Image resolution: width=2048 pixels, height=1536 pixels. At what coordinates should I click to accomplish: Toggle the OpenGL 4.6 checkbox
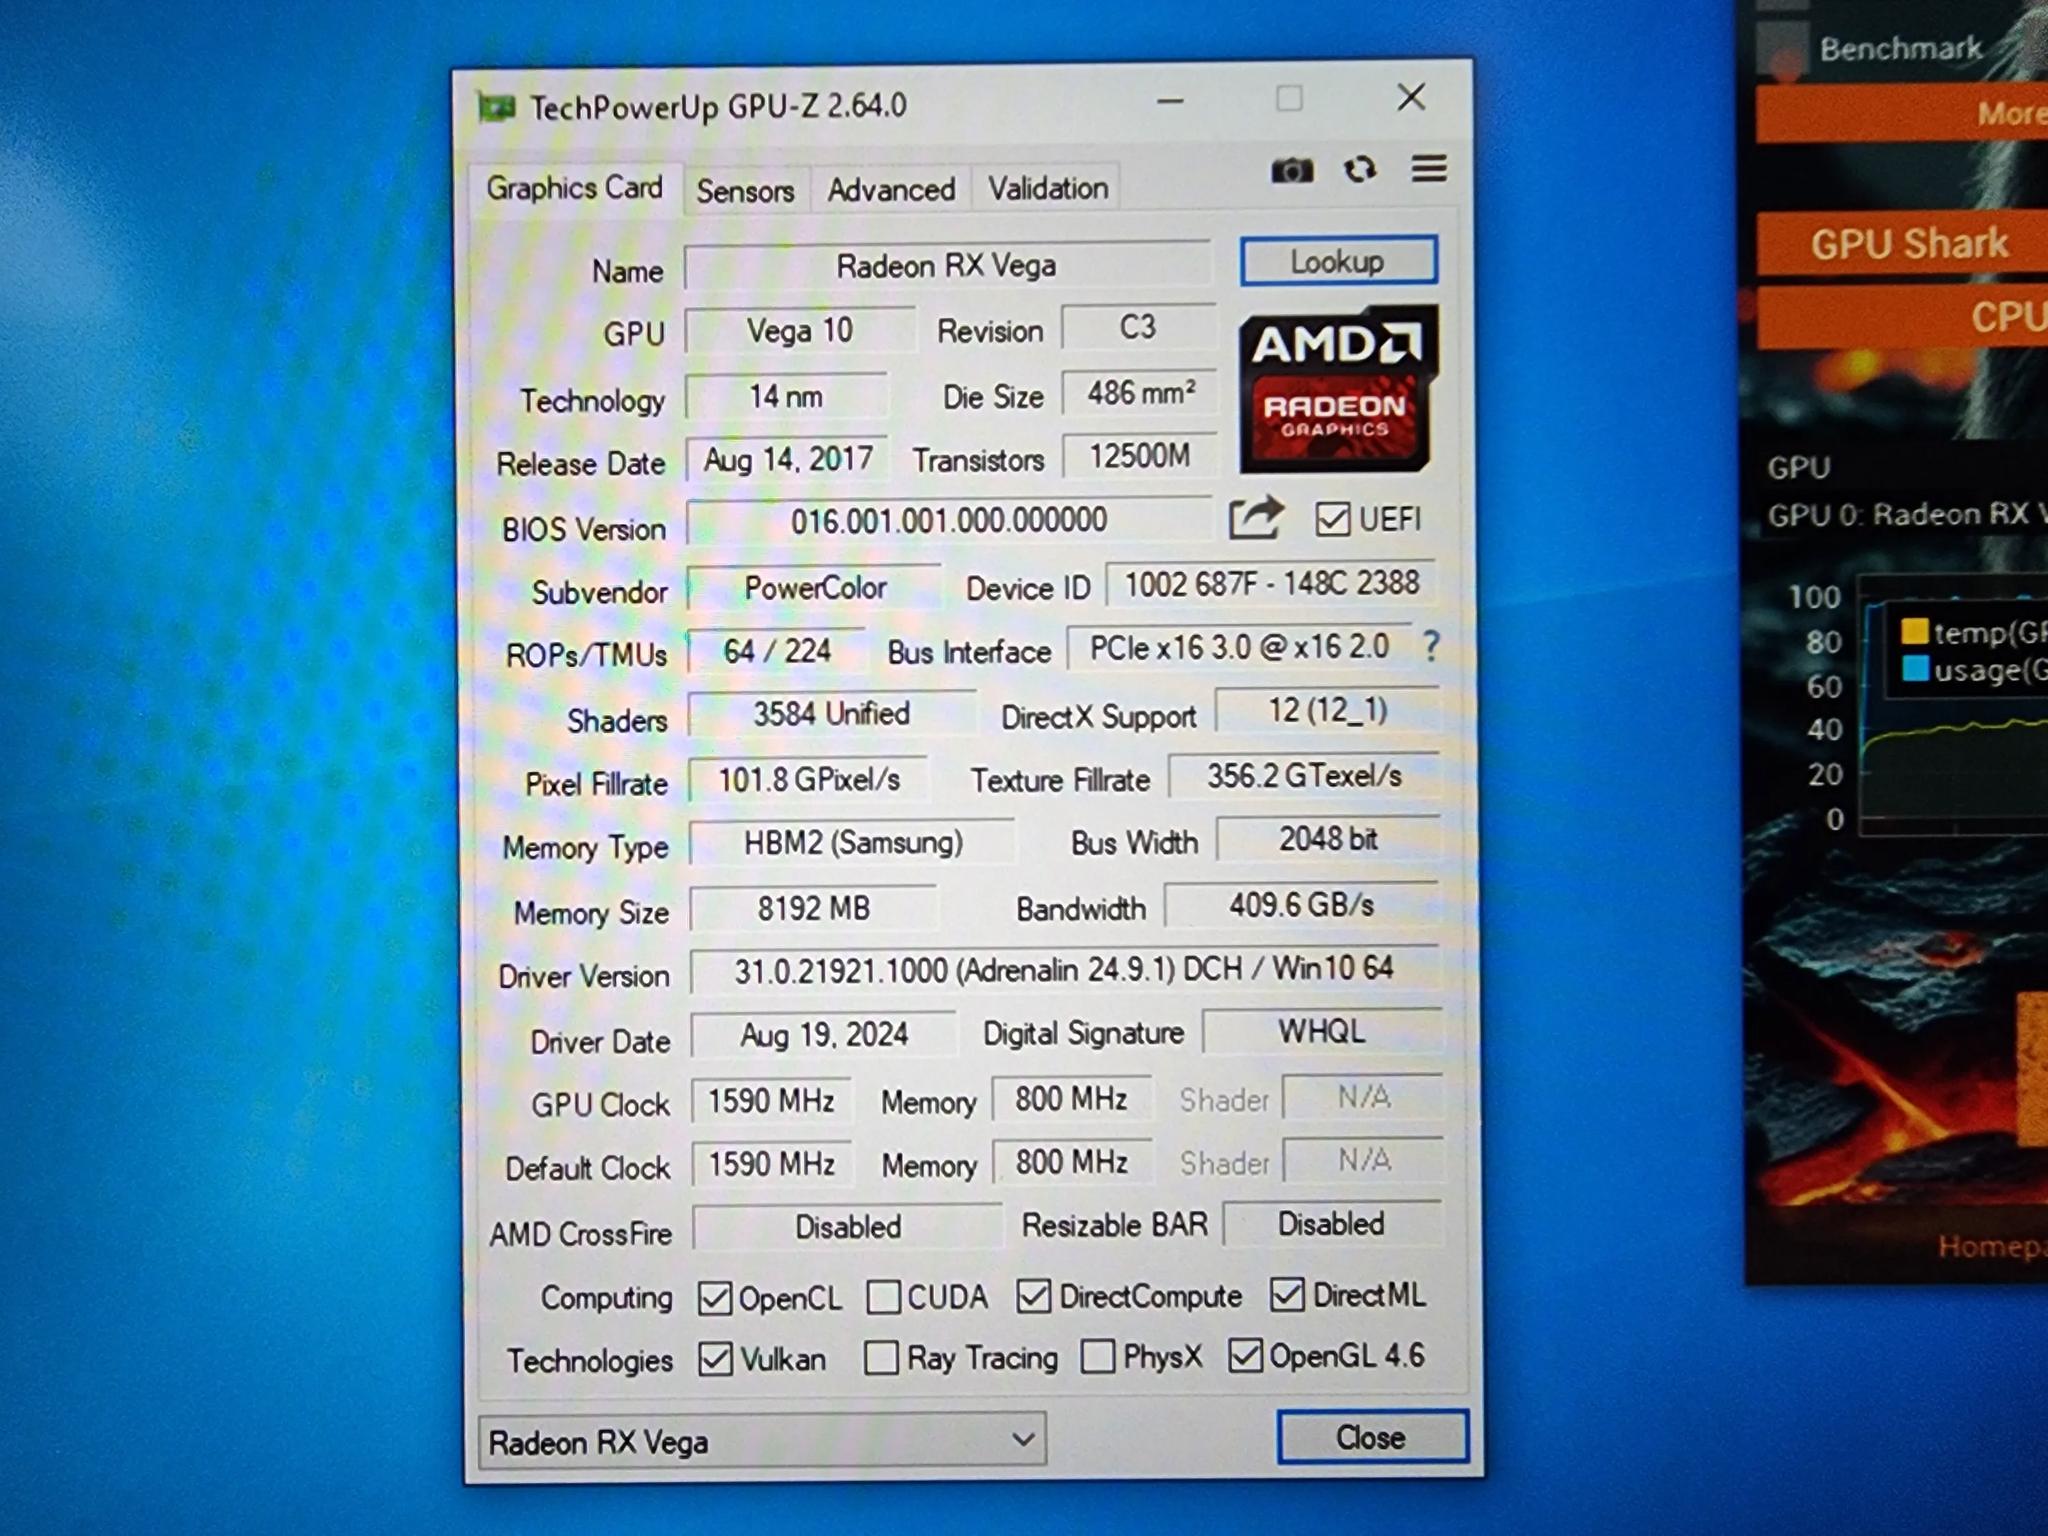(x=1245, y=1355)
